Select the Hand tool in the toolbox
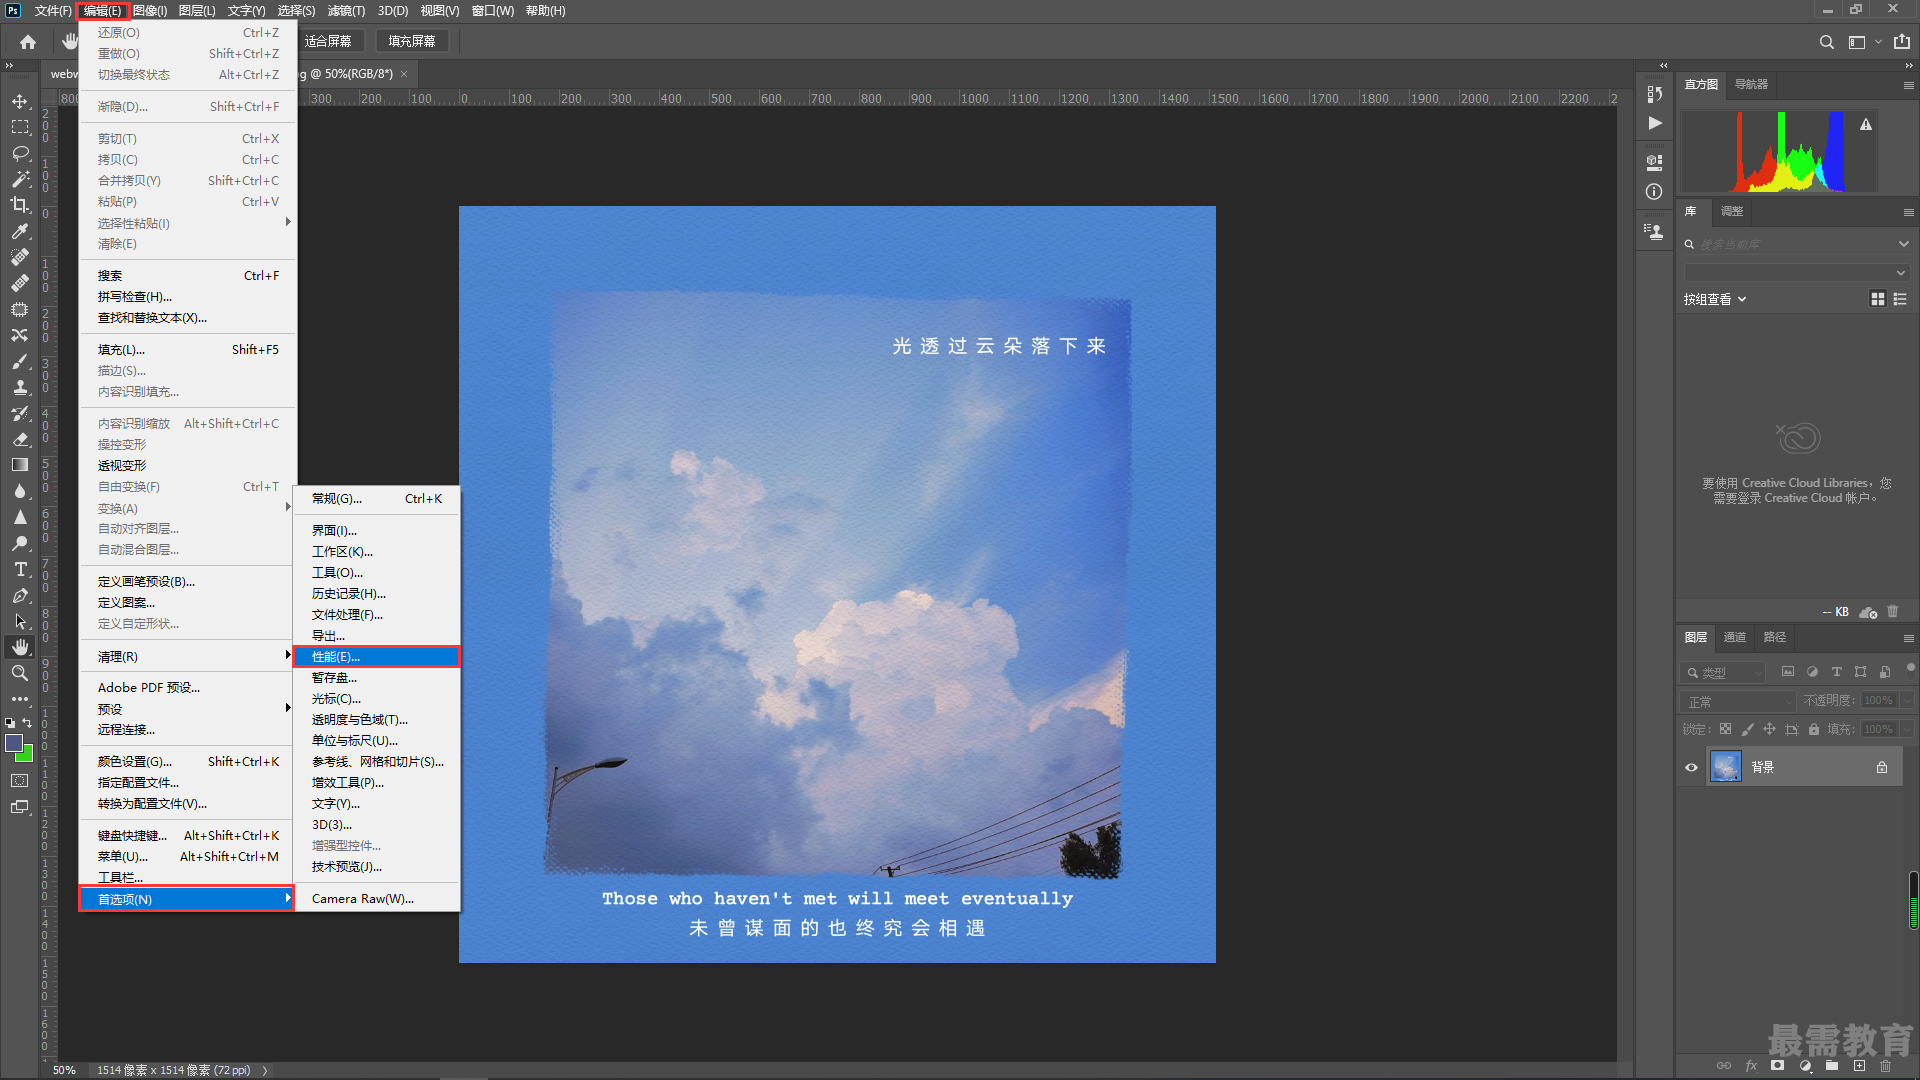 19,647
